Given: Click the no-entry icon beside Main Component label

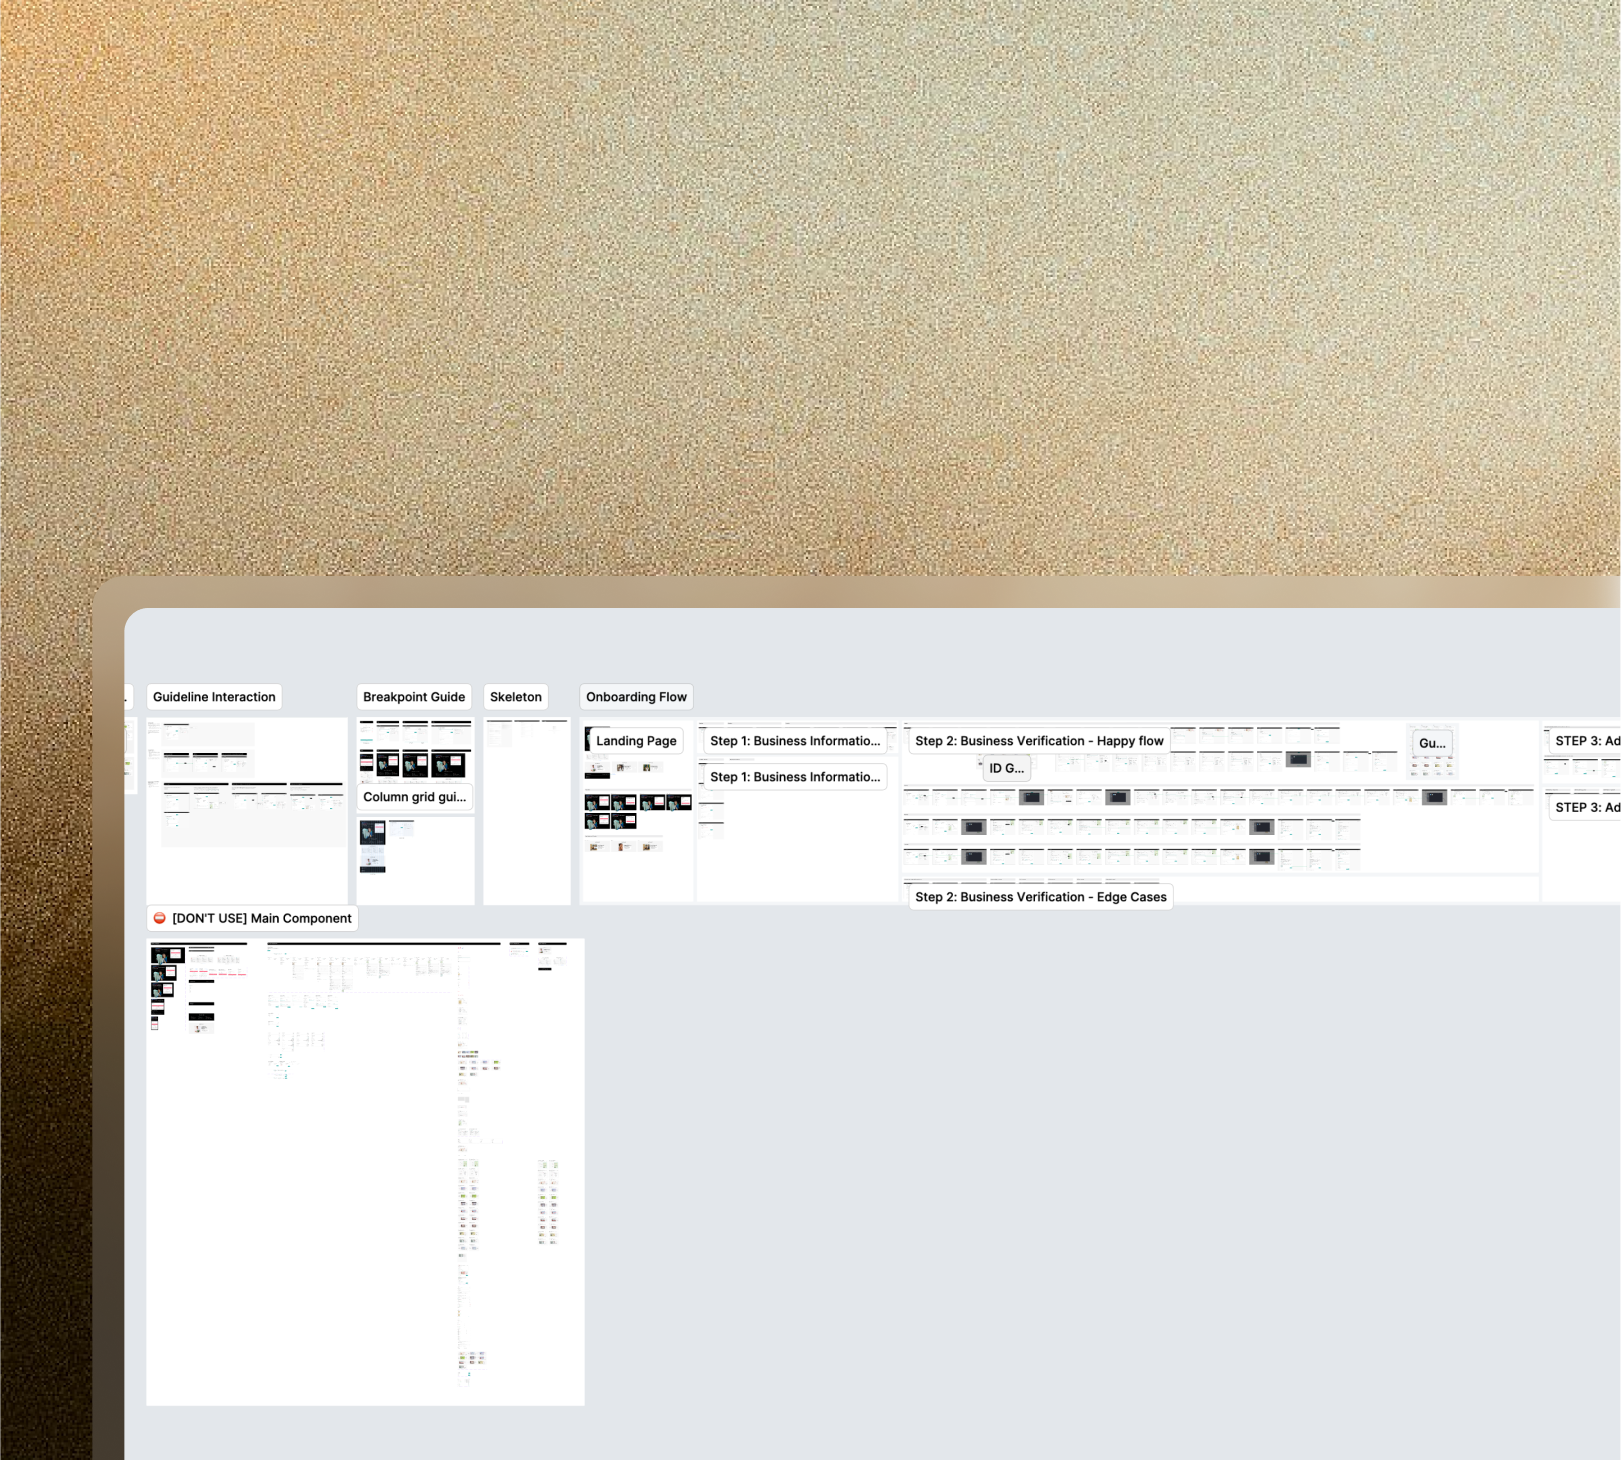Looking at the screenshot, I should point(159,918).
